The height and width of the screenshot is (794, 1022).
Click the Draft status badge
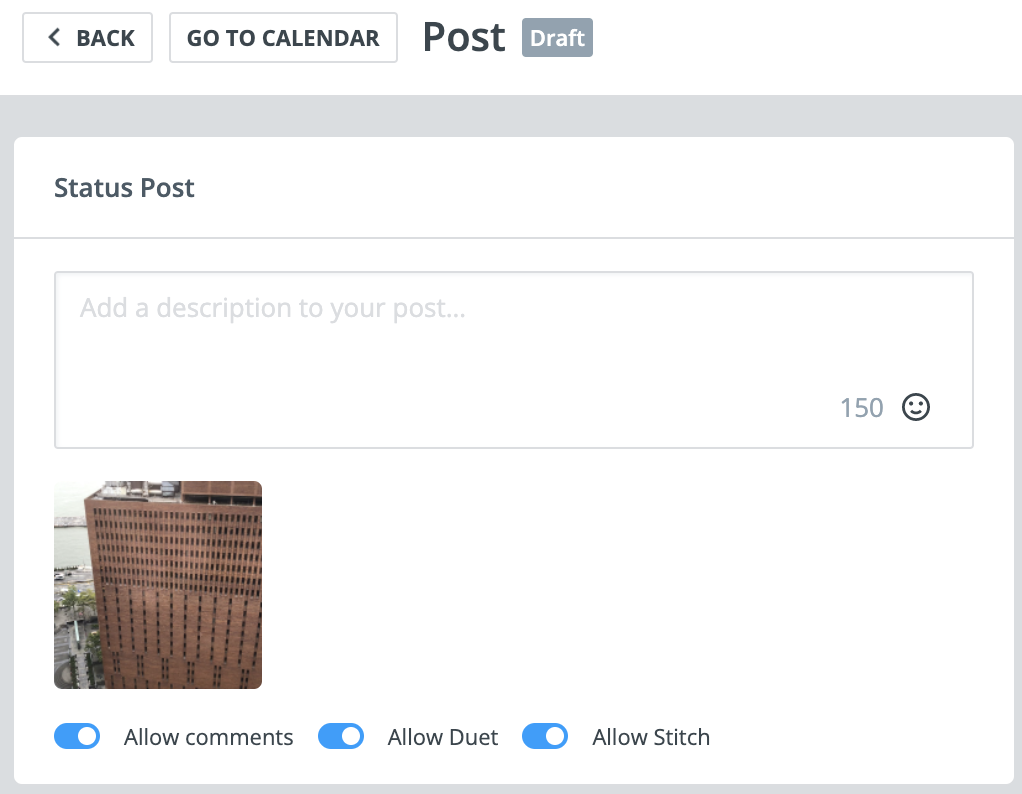(557, 38)
